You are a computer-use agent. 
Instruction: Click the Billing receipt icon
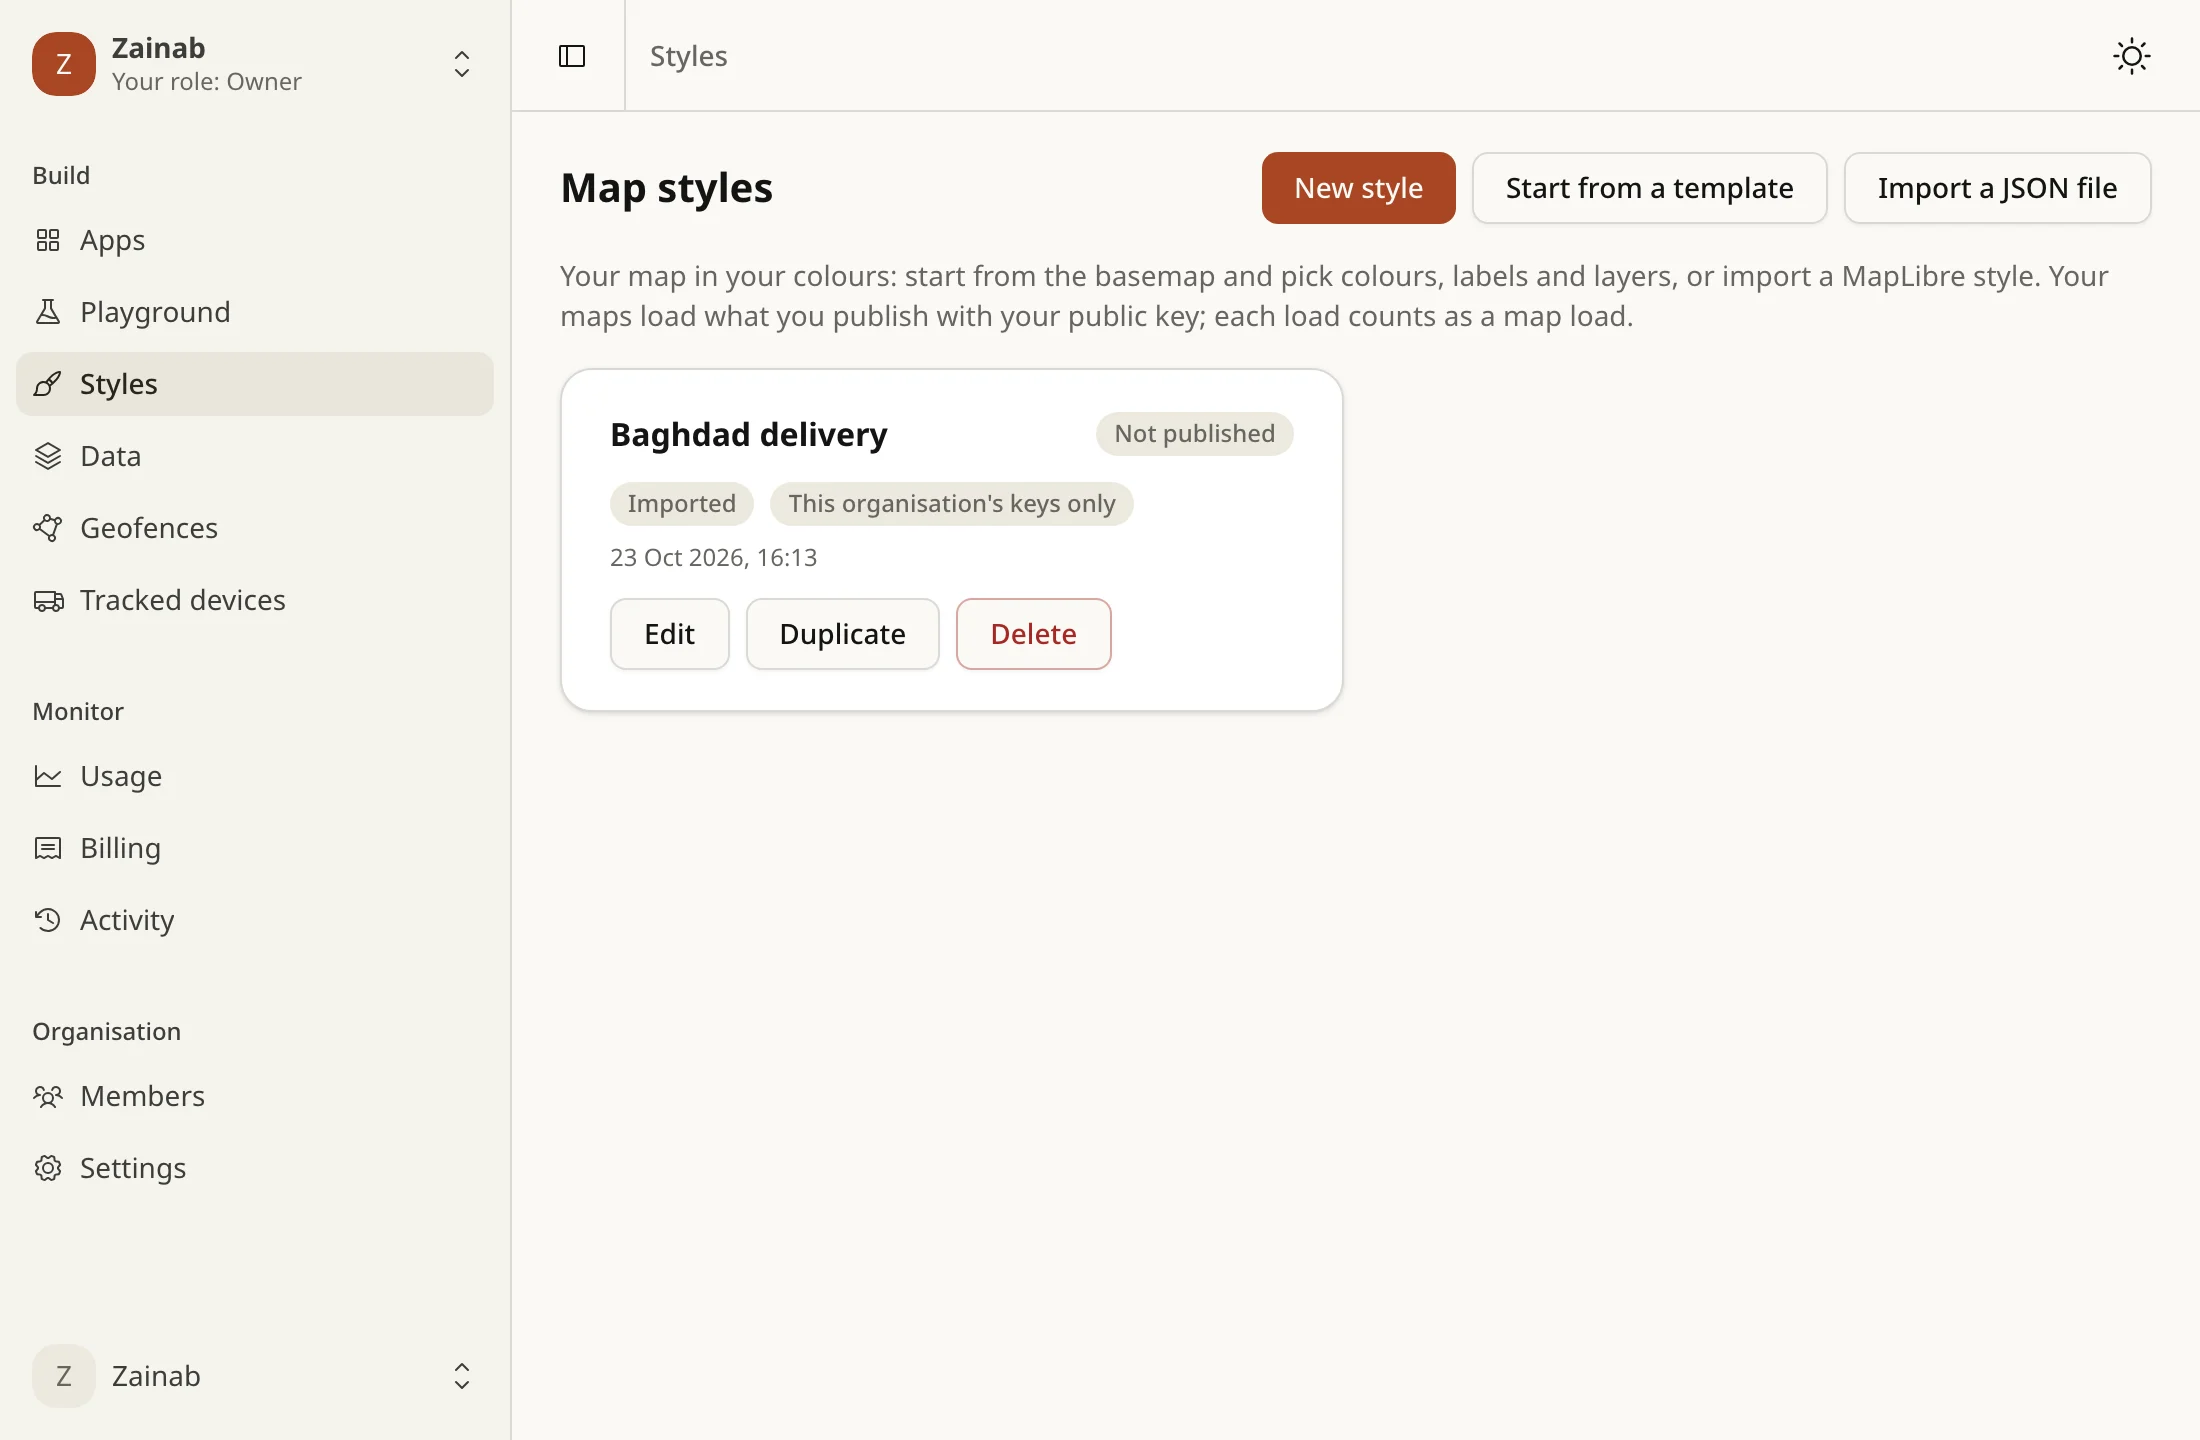(48, 848)
